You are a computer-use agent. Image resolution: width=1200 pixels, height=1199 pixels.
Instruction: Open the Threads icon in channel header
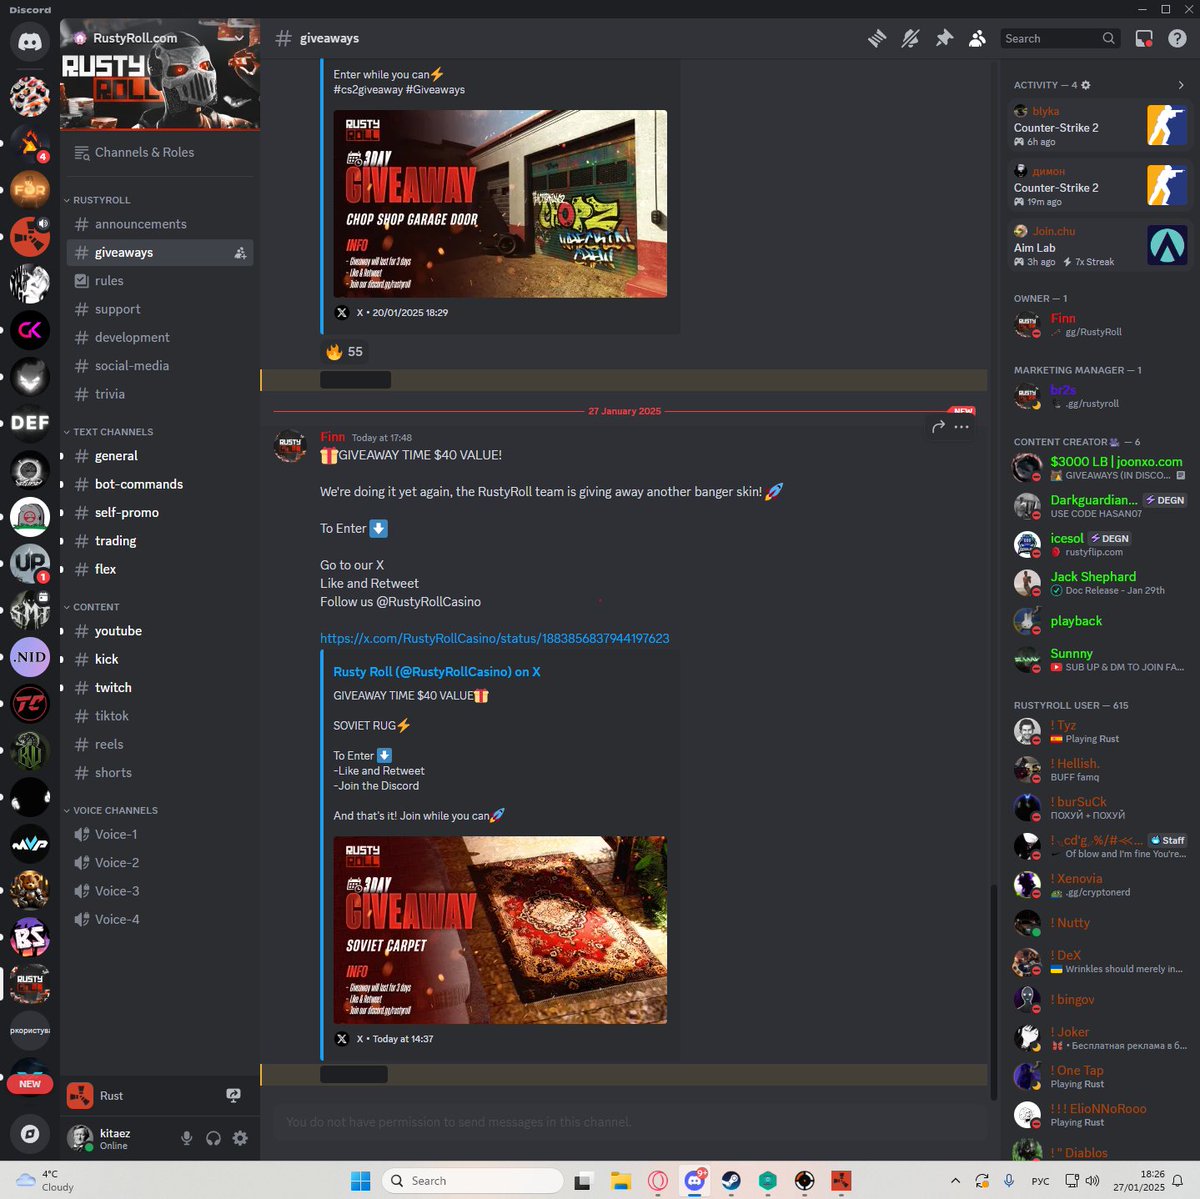(877, 38)
